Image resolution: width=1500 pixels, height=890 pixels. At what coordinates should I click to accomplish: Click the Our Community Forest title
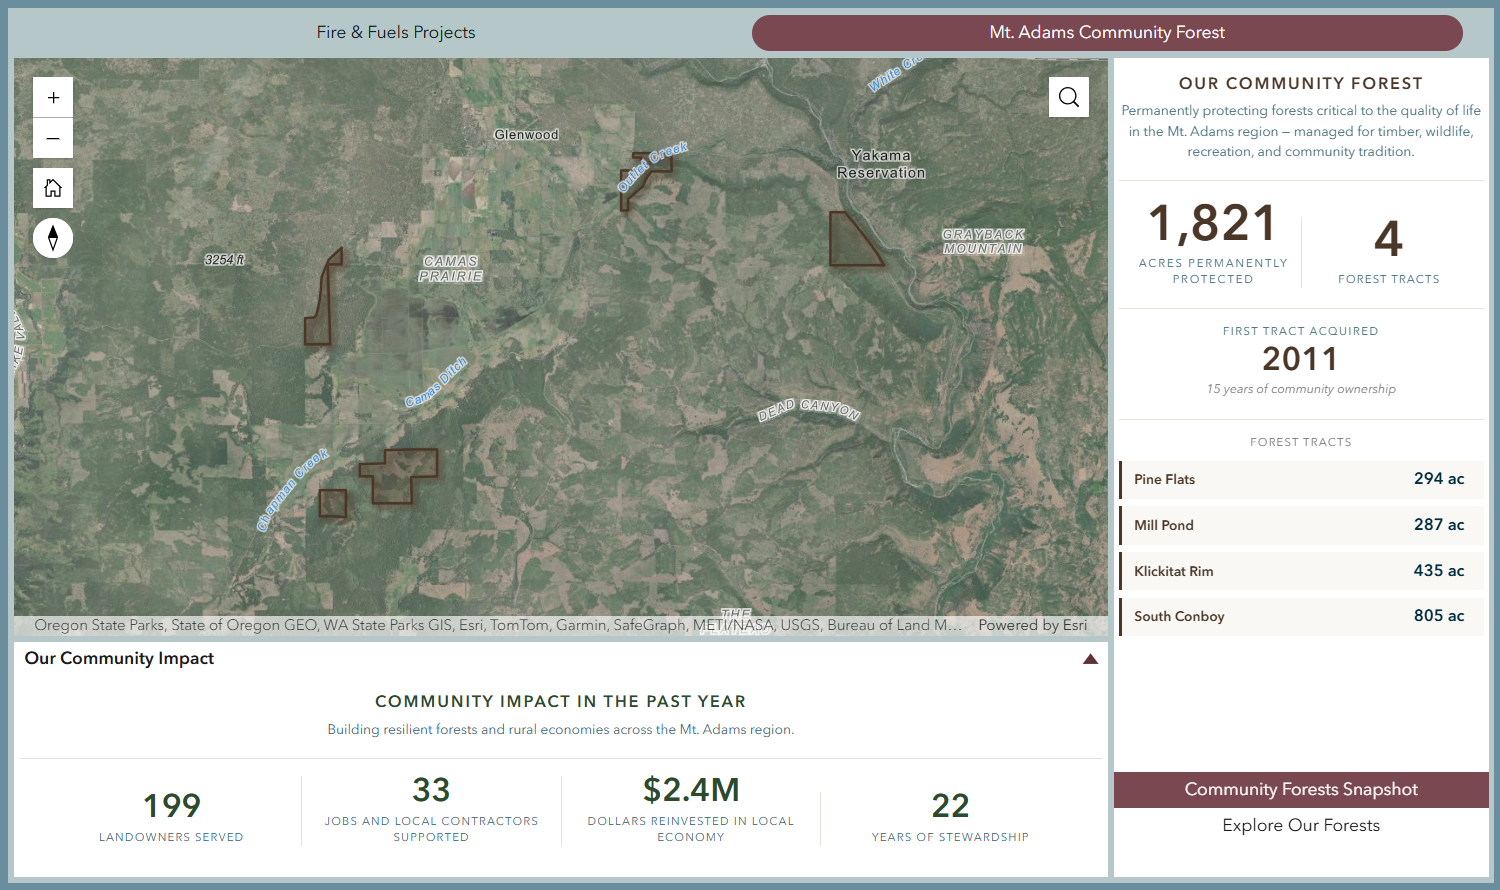[x=1300, y=83]
